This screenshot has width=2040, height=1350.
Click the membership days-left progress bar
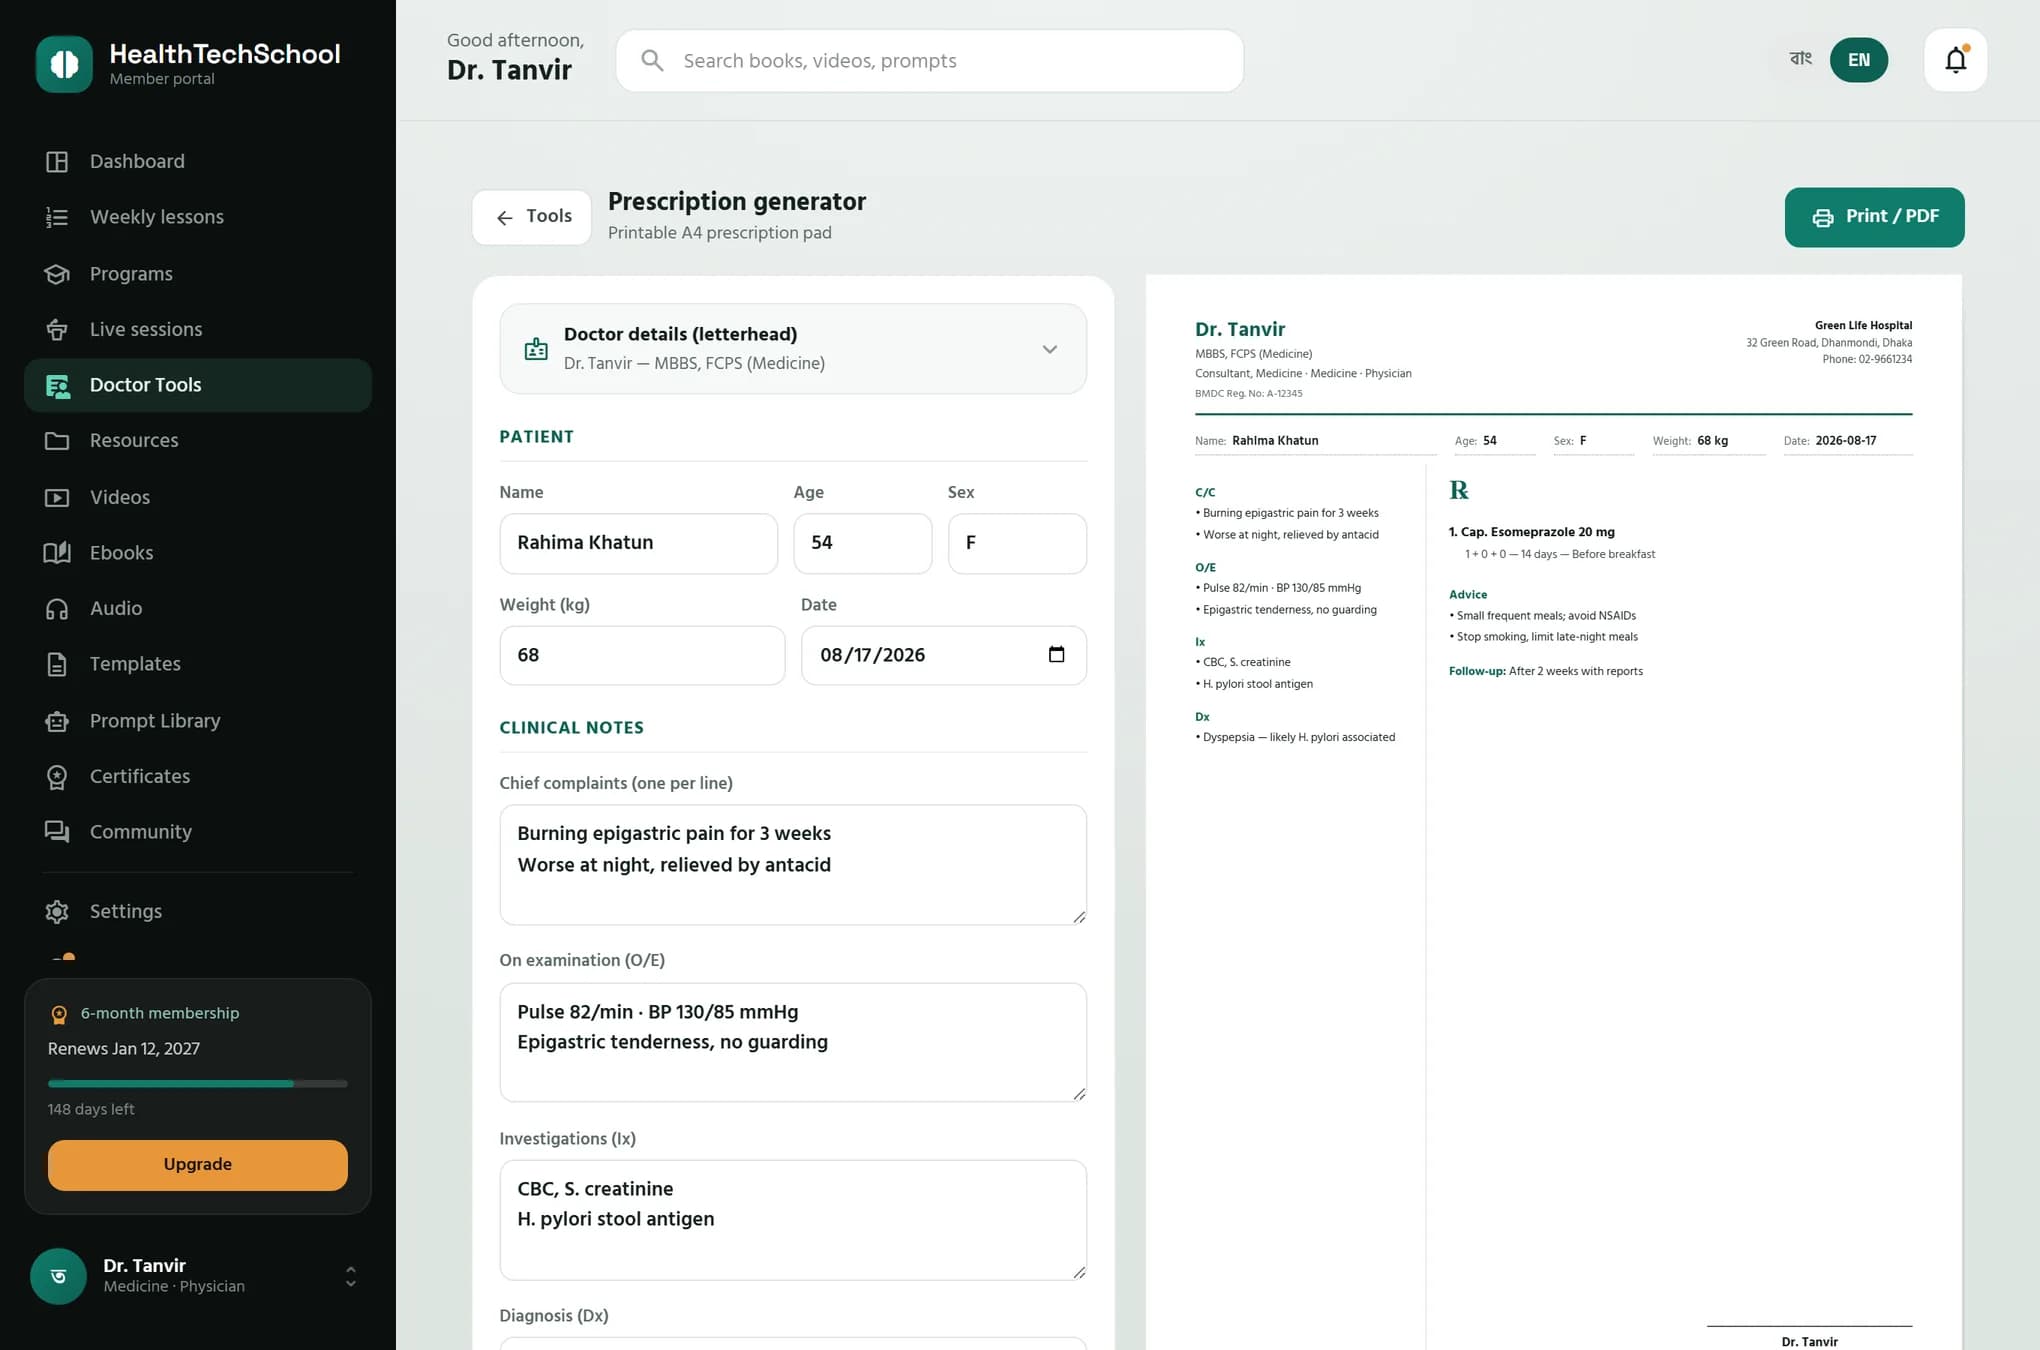(x=198, y=1084)
